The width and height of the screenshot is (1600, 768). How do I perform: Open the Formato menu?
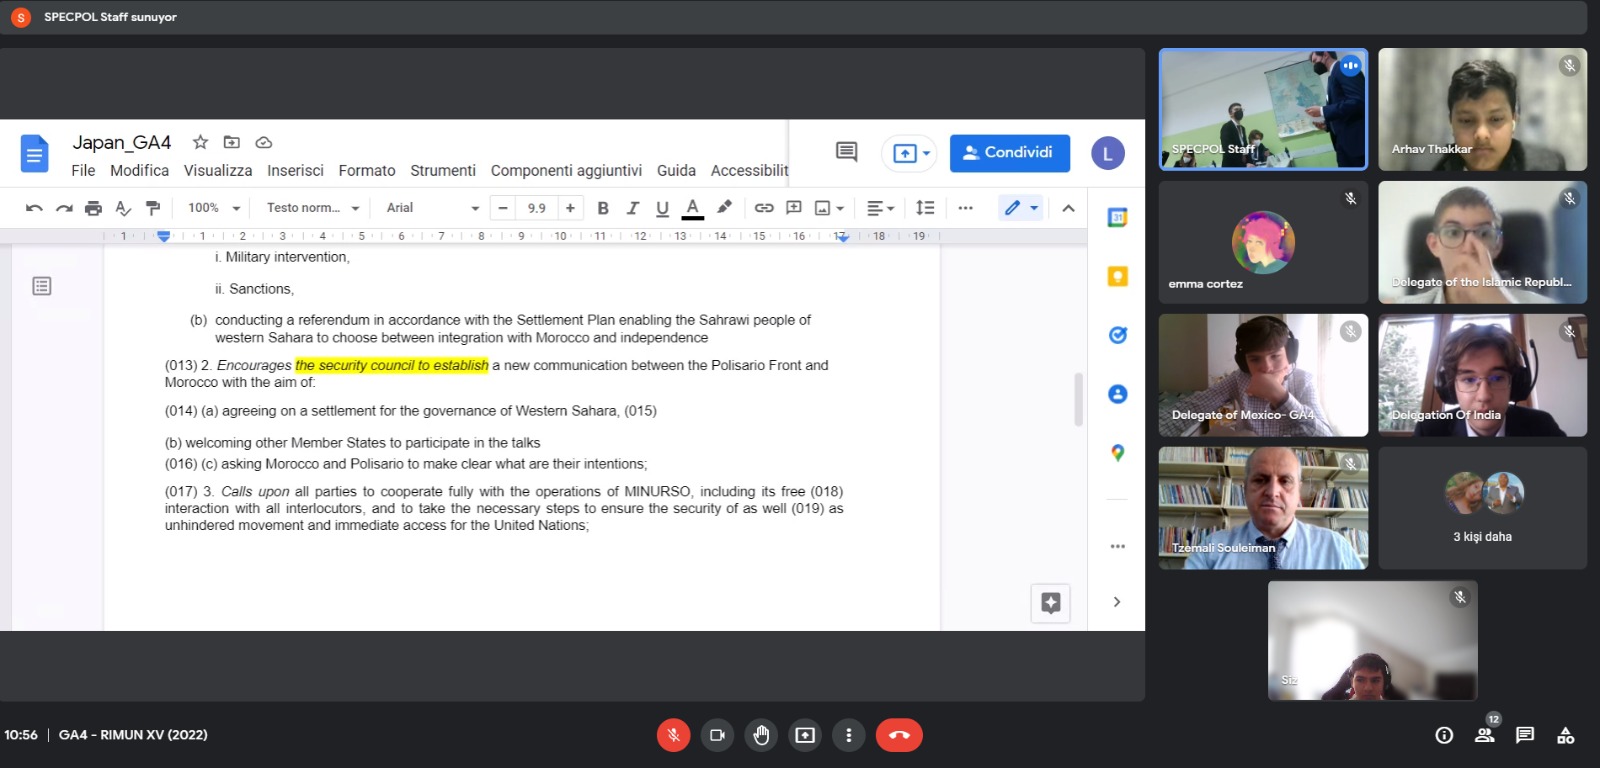[x=366, y=171]
